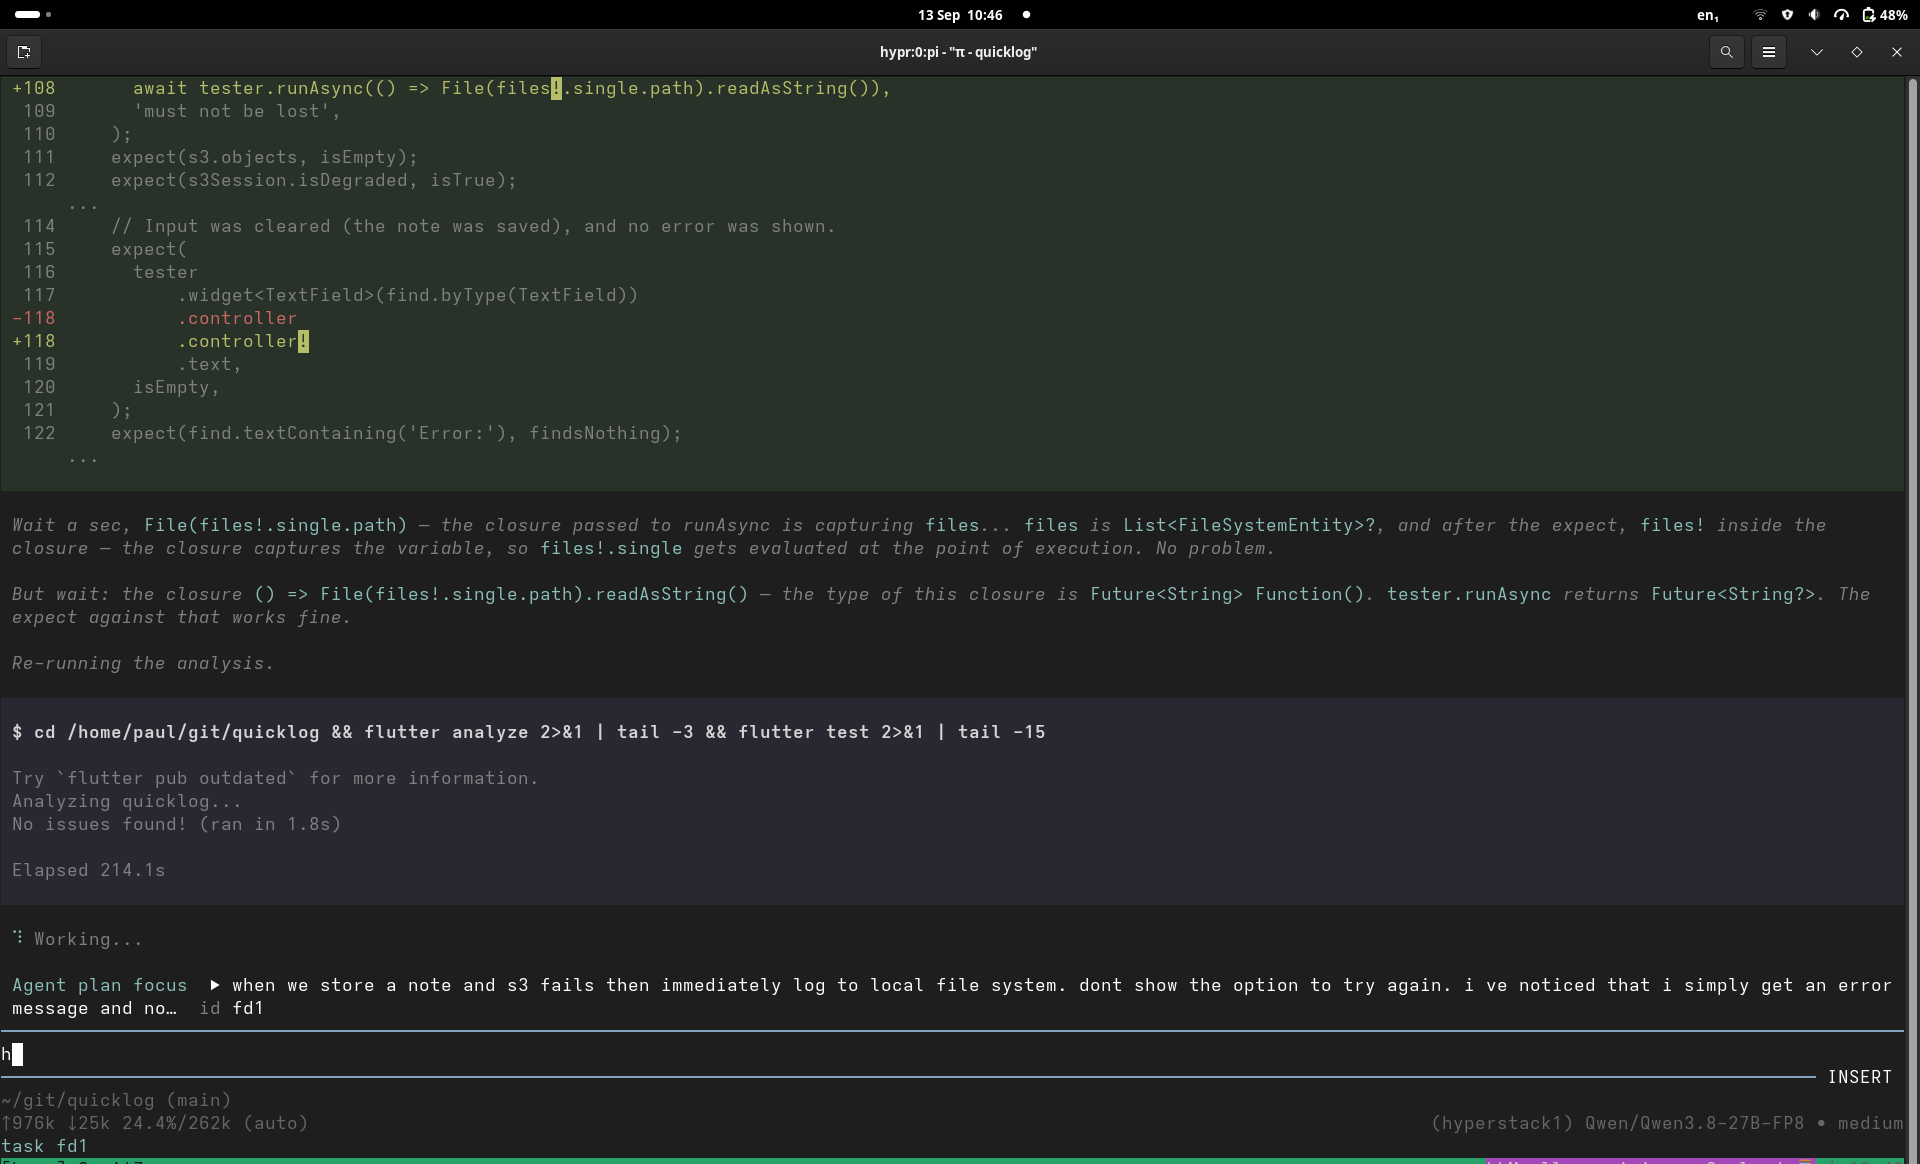This screenshot has height=1164, width=1920.
Task: Open the volume speaker indicator
Action: (x=1814, y=15)
